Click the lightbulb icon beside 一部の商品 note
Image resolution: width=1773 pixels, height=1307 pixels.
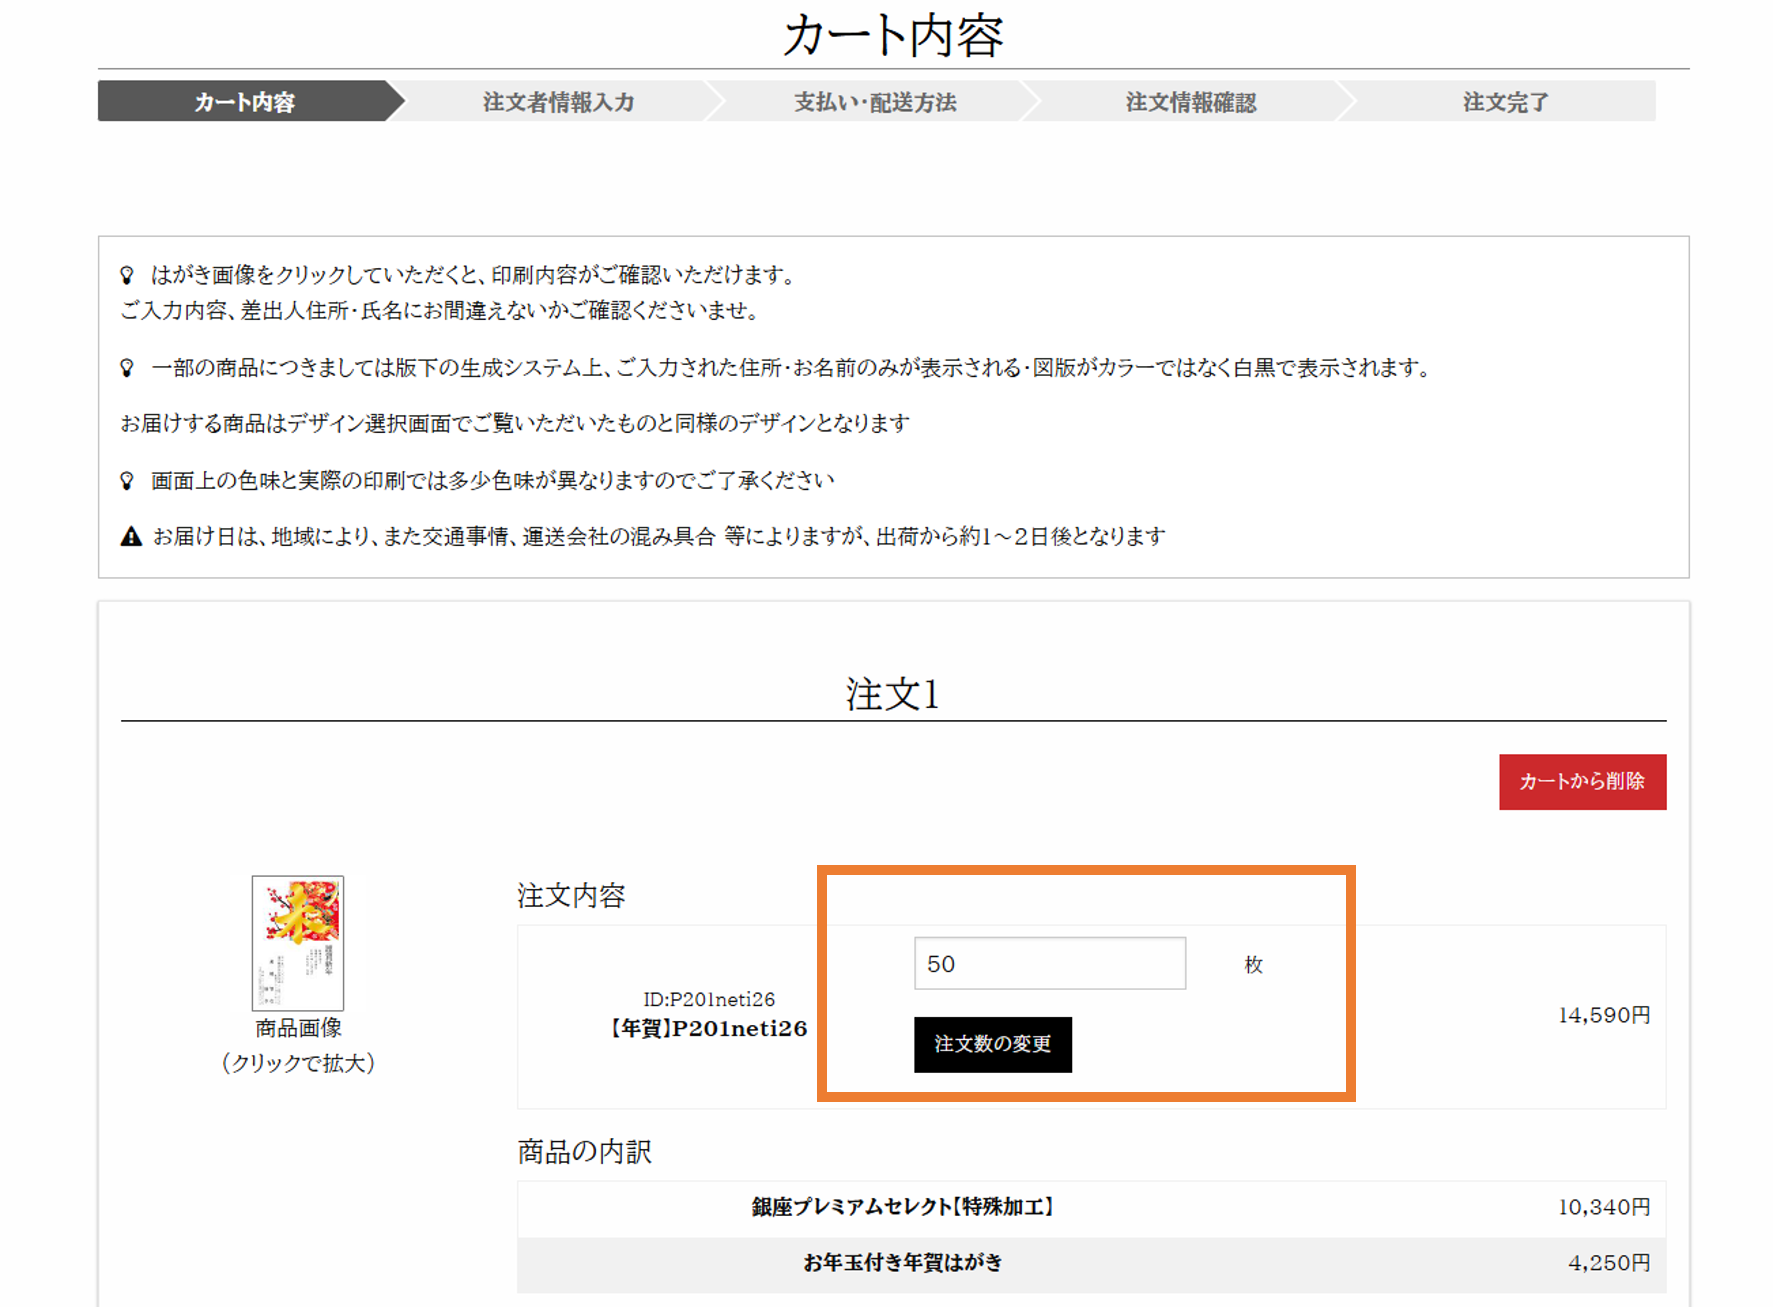pos(127,368)
